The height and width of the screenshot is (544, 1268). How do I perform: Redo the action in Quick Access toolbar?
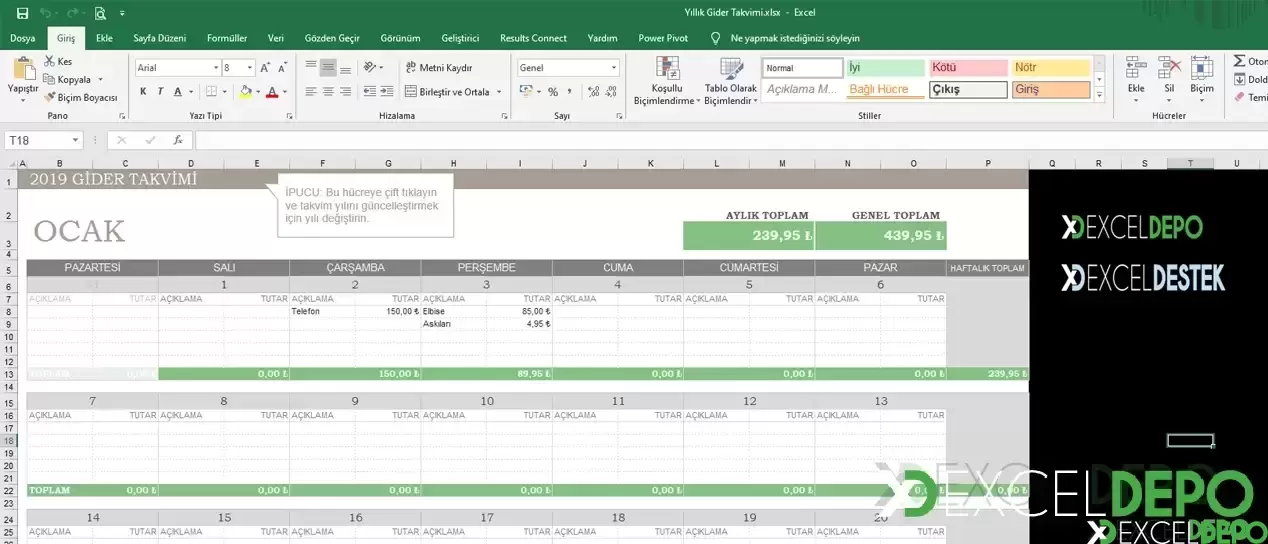[73, 13]
